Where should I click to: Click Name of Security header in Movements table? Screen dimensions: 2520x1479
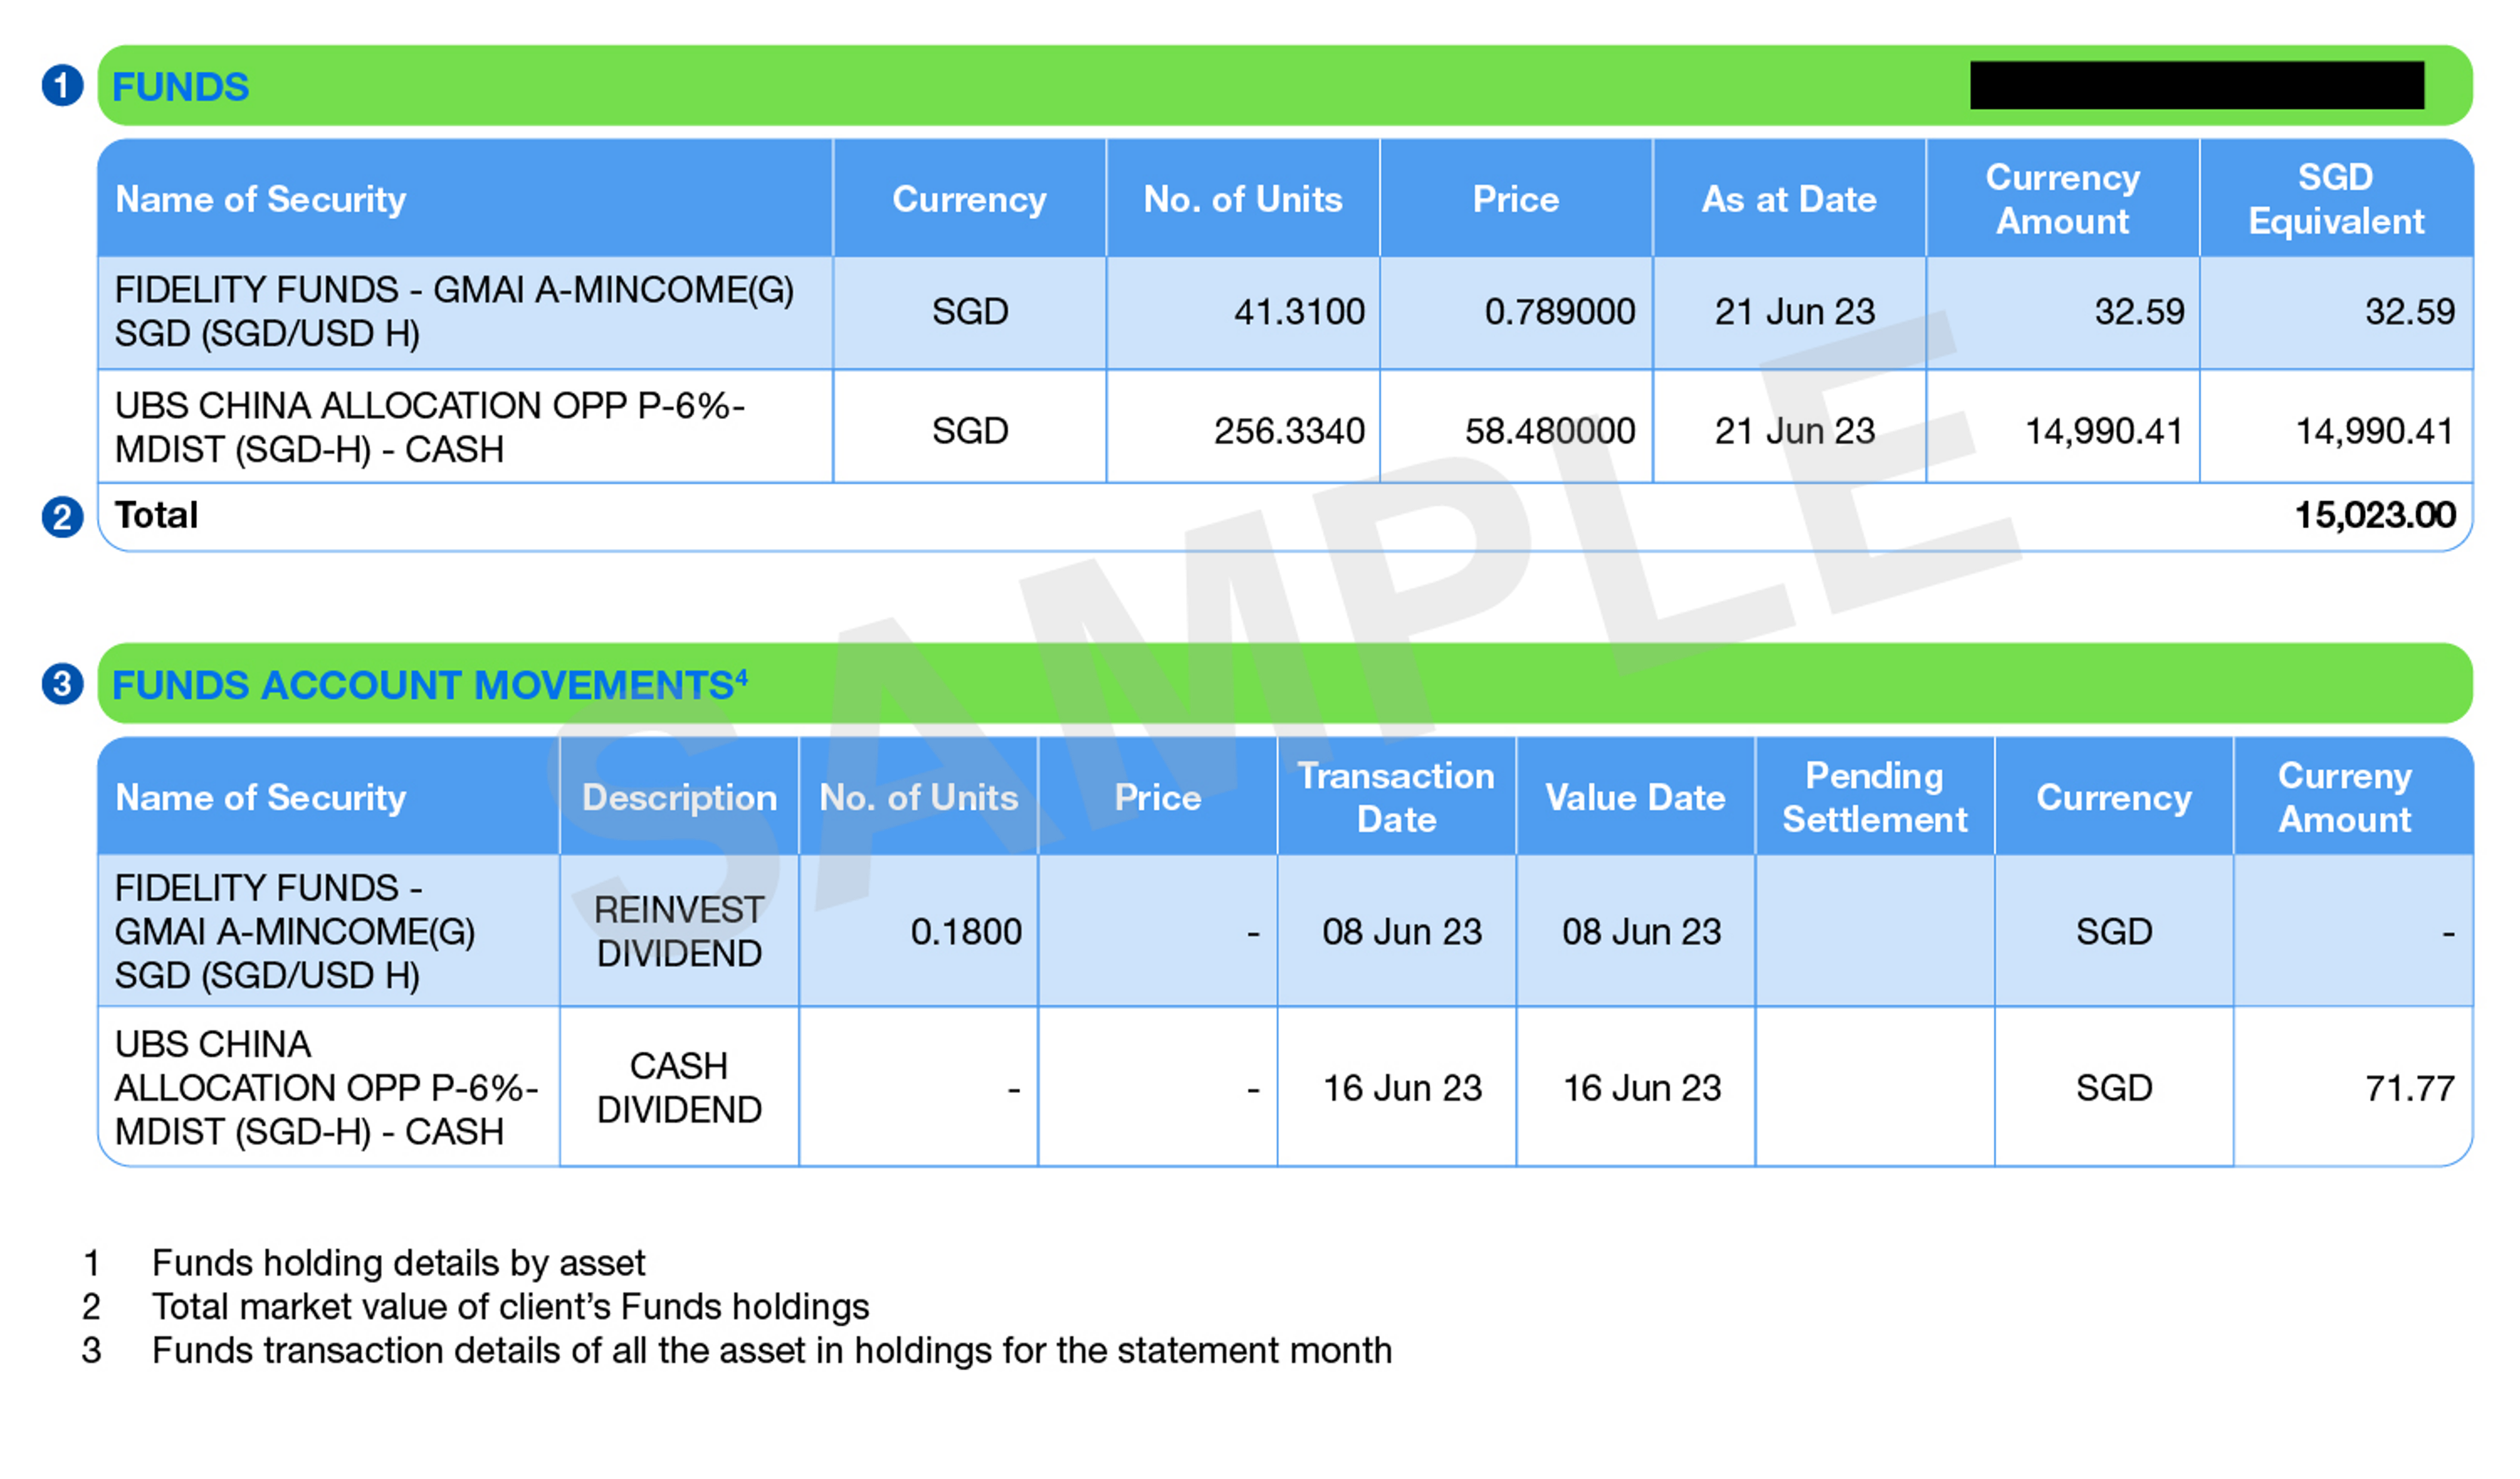261,798
